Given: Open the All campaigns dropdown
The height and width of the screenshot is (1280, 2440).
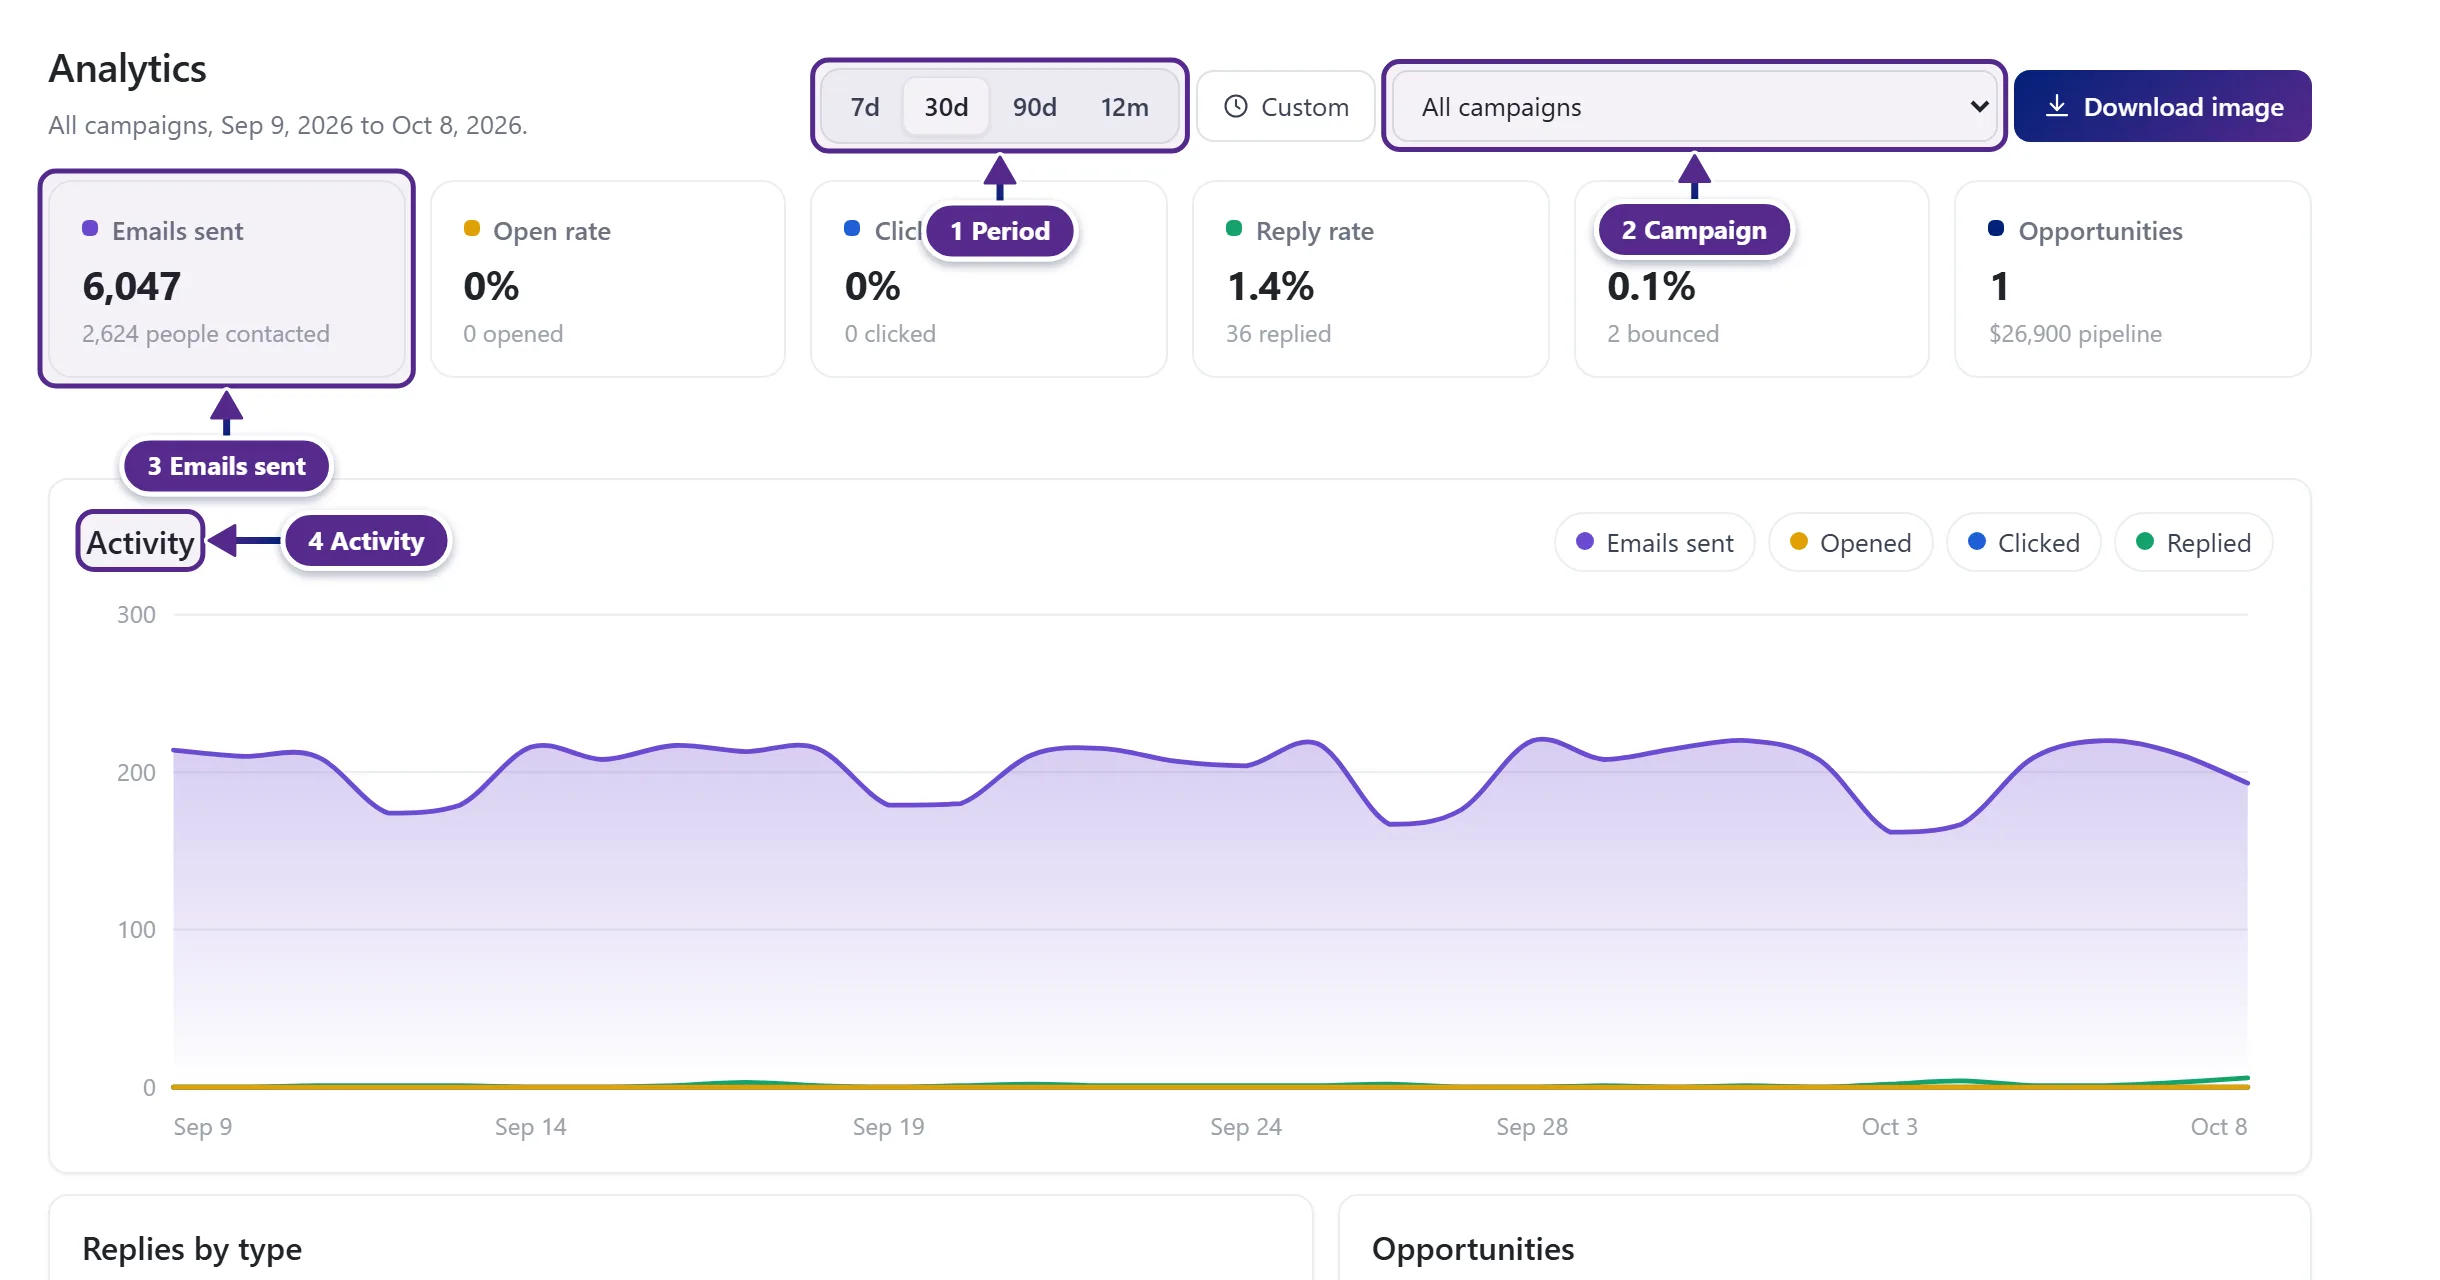Looking at the screenshot, I should (x=1694, y=106).
